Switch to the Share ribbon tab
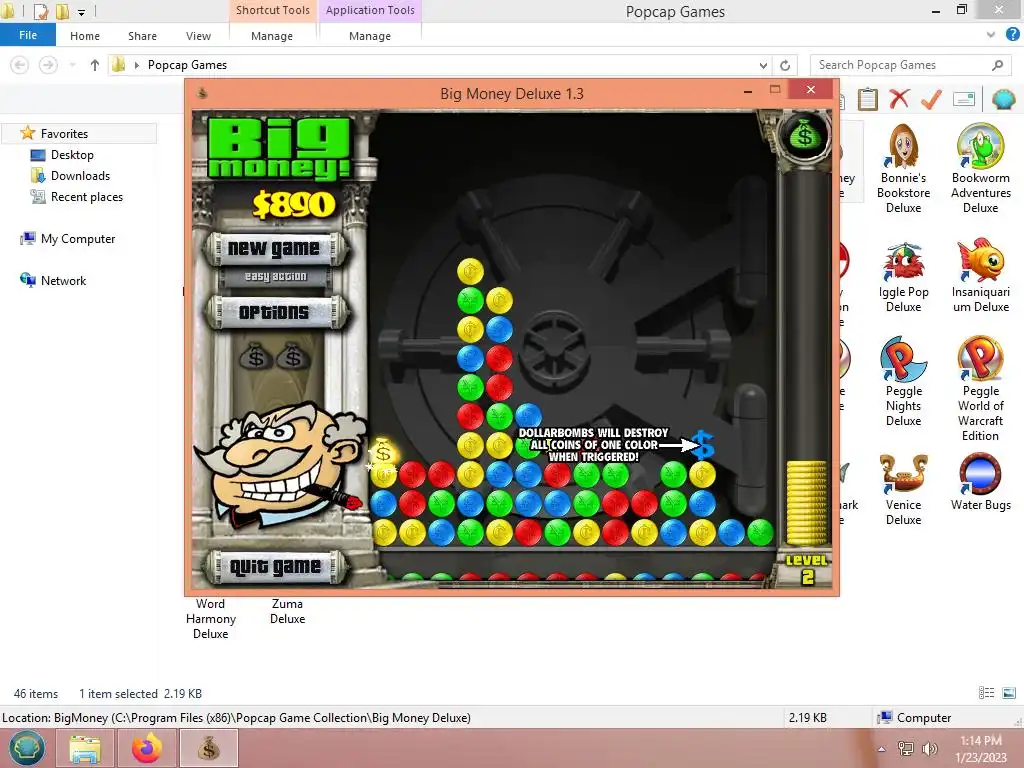The height and width of the screenshot is (768, 1024). tap(142, 36)
